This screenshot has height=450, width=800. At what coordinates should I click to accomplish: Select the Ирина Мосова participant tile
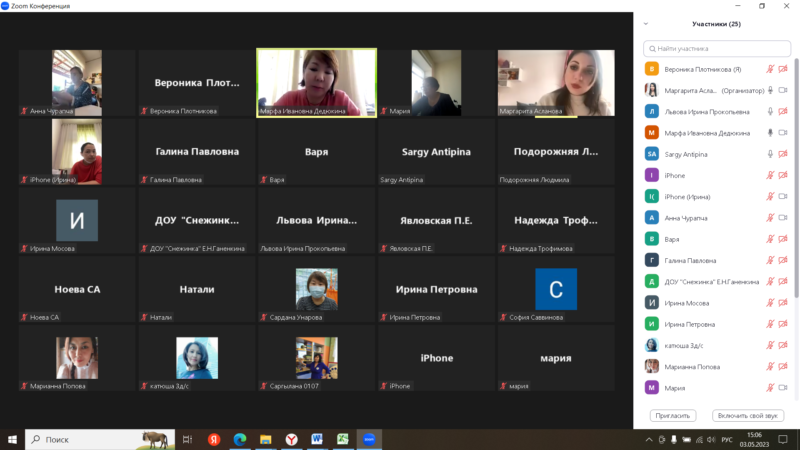(x=77, y=220)
